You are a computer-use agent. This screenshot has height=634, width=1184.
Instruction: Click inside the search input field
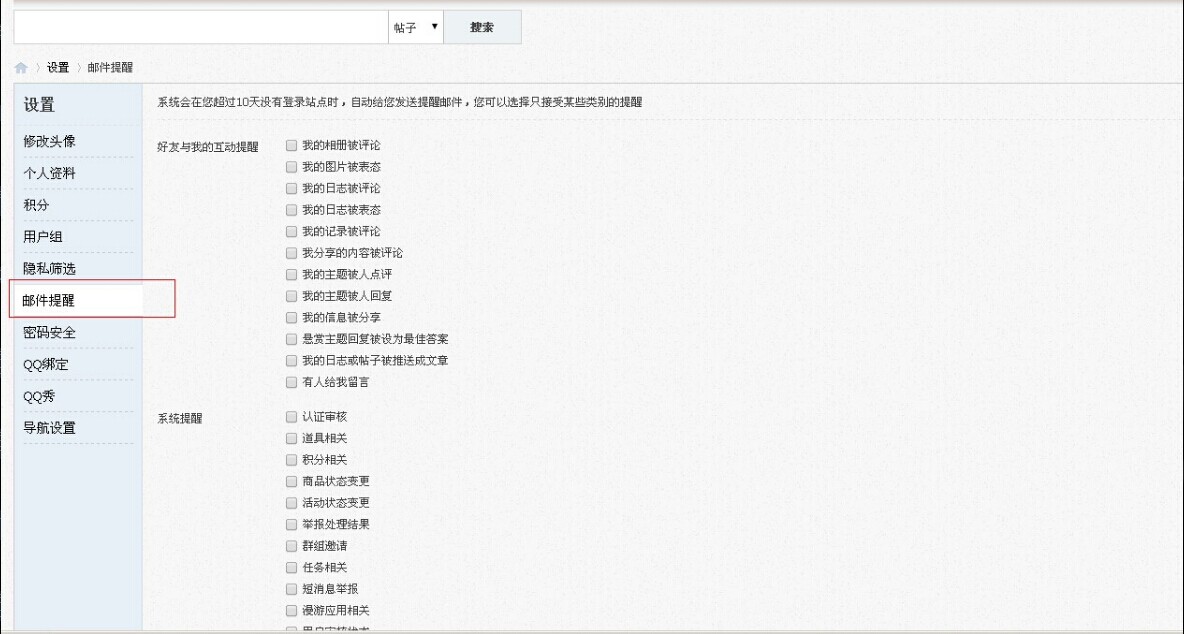tap(200, 27)
